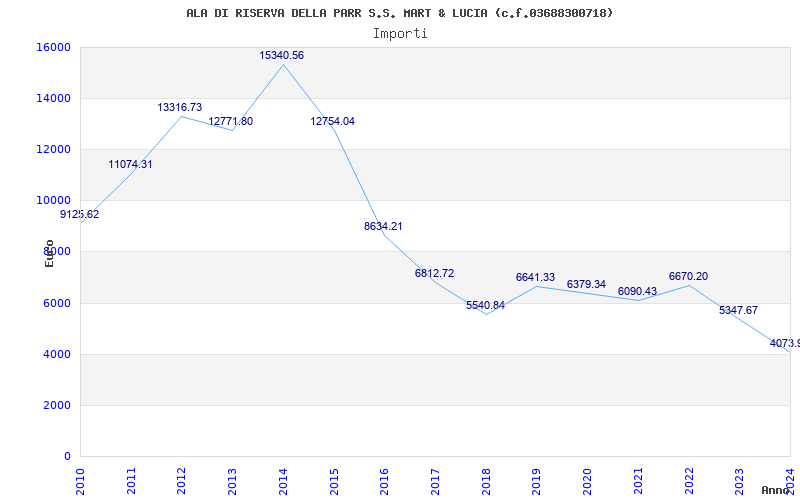800x500 pixels.
Task: Click the x-axis year 2014
Action: (x=283, y=481)
